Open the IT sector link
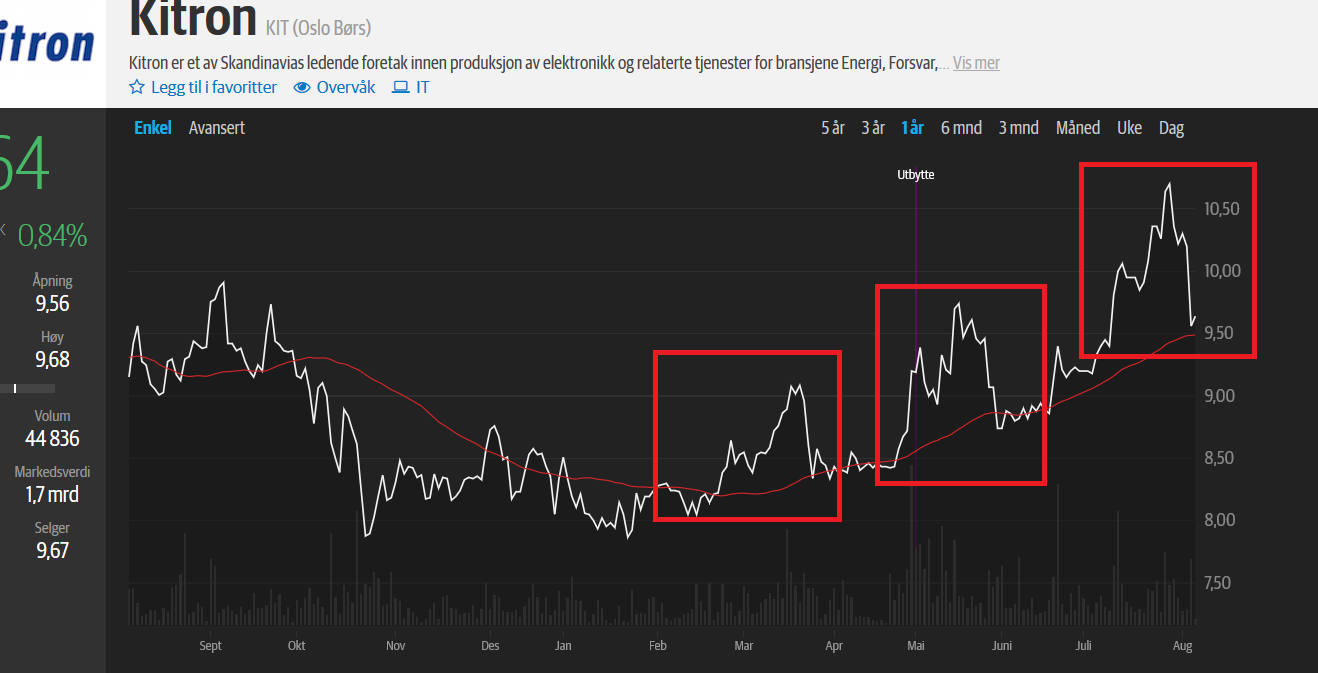The height and width of the screenshot is (673, 1318). pyautogui.click(x=423, y=87)
